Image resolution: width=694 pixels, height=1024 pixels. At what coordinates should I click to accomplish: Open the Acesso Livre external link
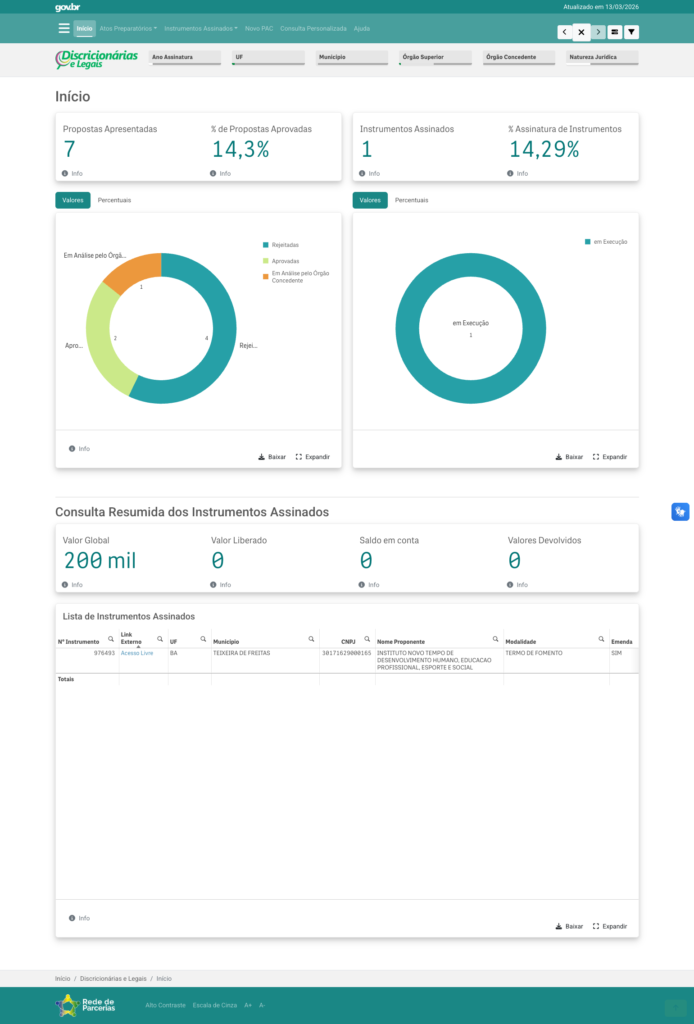pyautogui.click(x=137, y=653)
